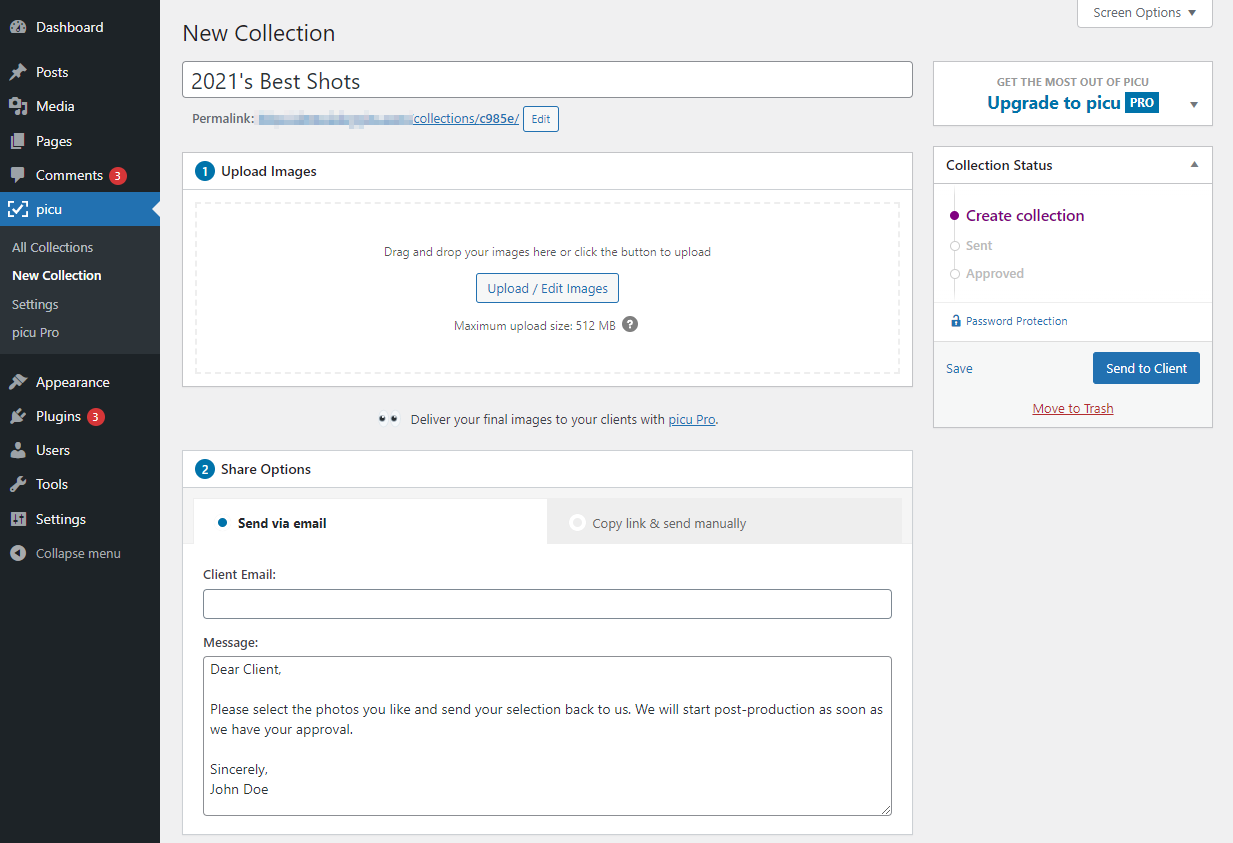Click the Dashboard gauge icon in sidebar

(x=18, y=28)
